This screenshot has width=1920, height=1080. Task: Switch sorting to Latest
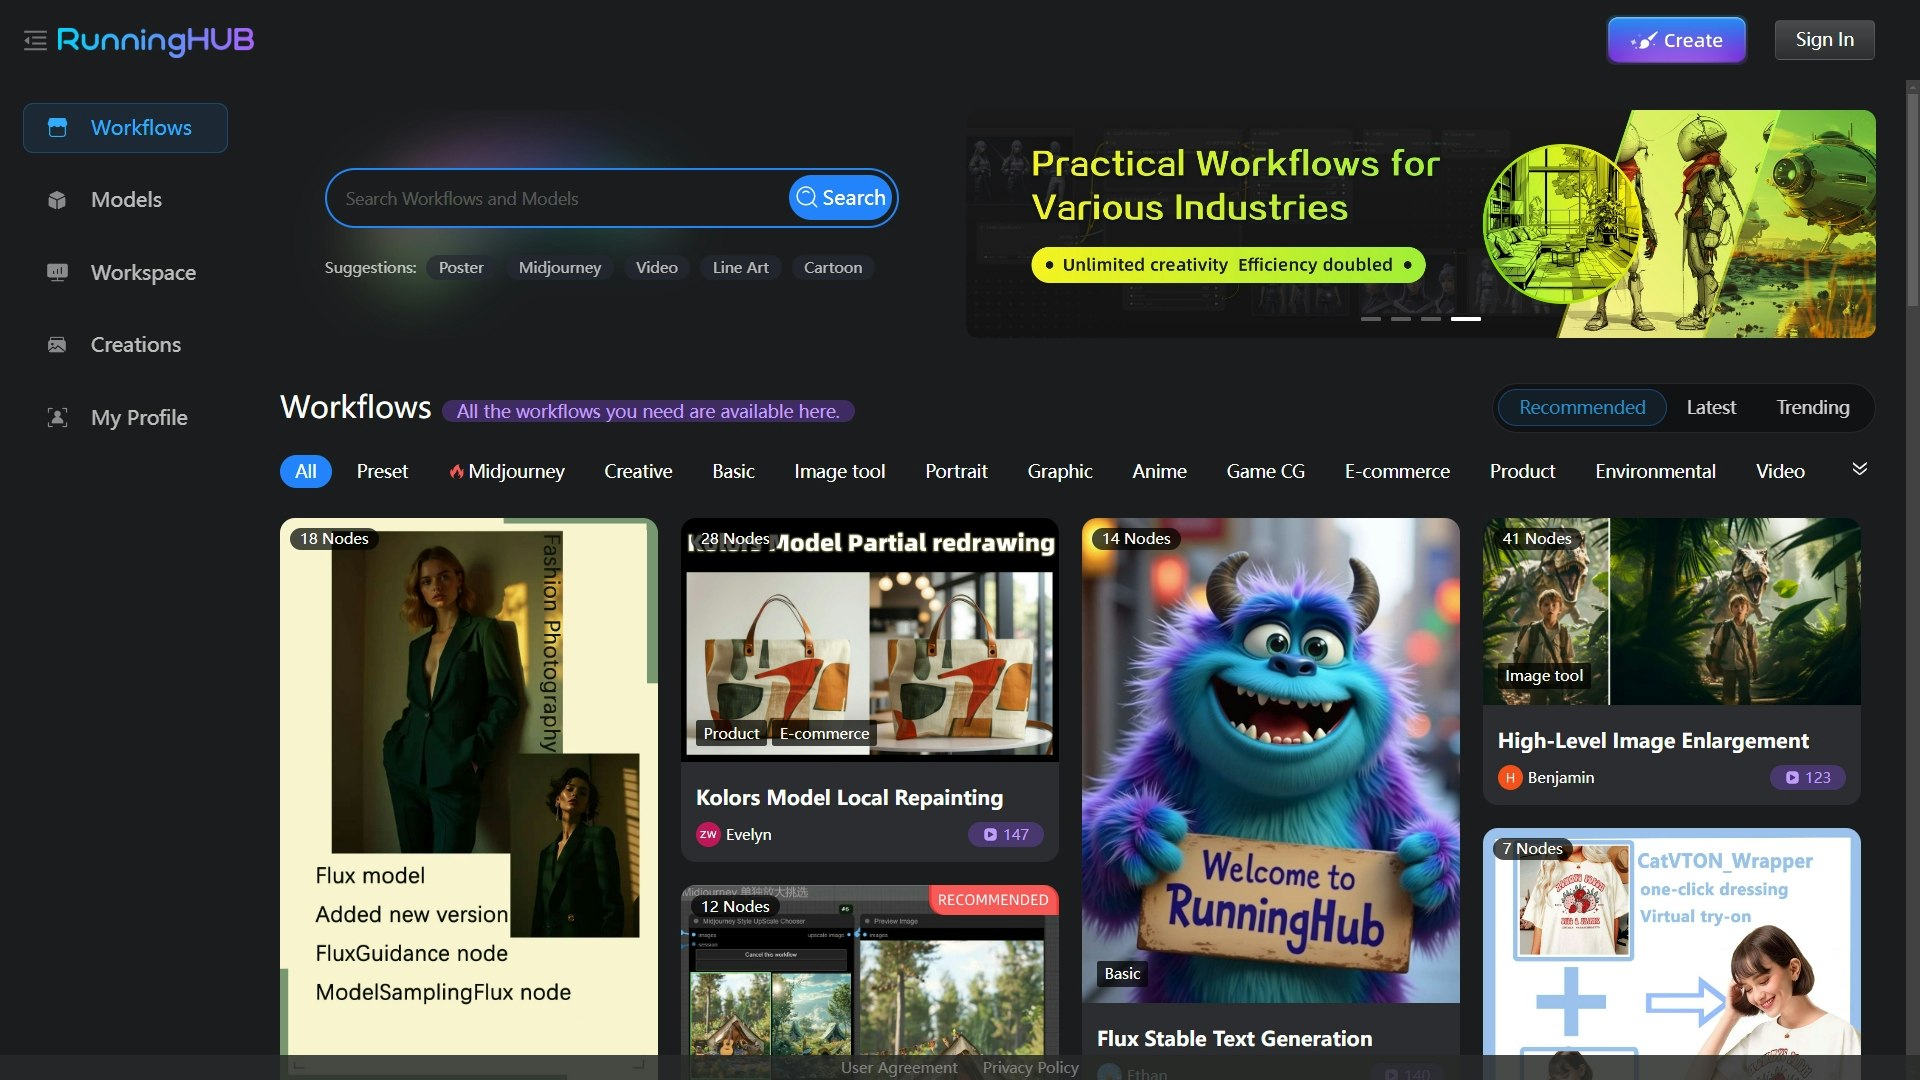pos(1710,408)
